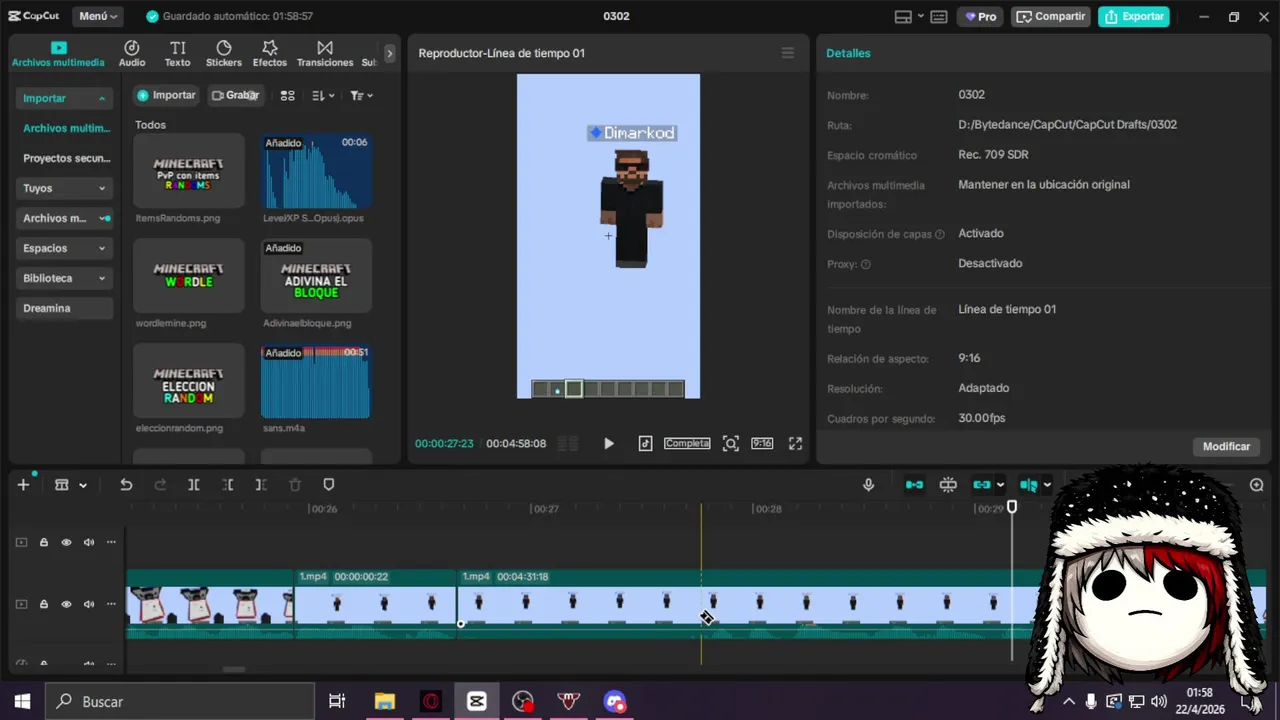Viewport: 1280px width, 720px height.
Task: Click the Exportar button
Action: [1134, 17]
